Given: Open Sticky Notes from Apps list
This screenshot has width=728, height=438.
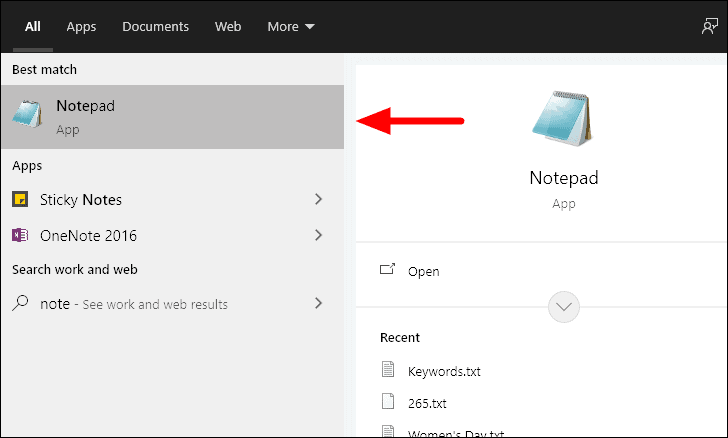Looking at the screenshot, I should click(x=172, y=199).
